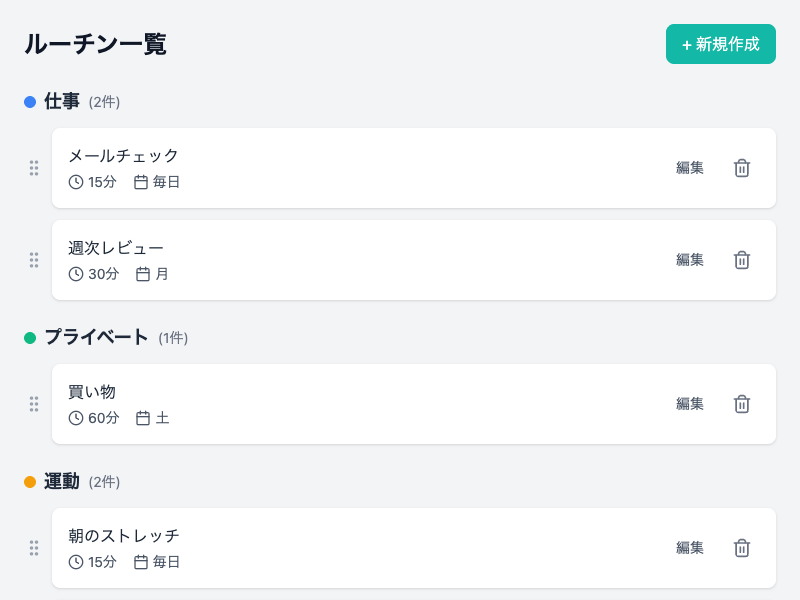This screenshot has width=800, height=600.
Task: Select the プライベート category heading
Action: coord(96,338)
